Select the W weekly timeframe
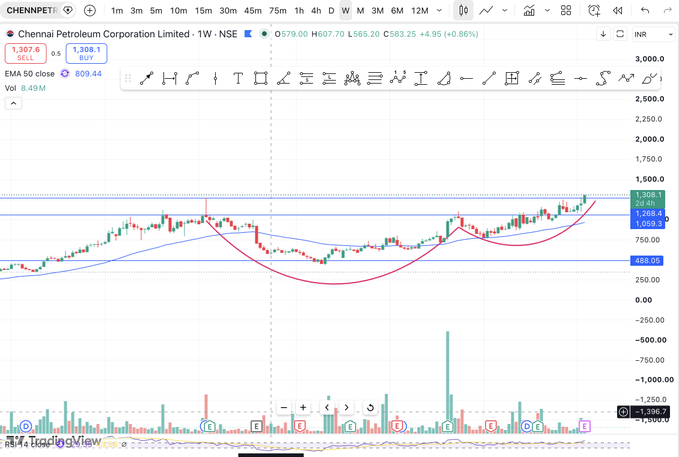Image resolution: width=679 pixels, height=457 pixels. (346, 10)
